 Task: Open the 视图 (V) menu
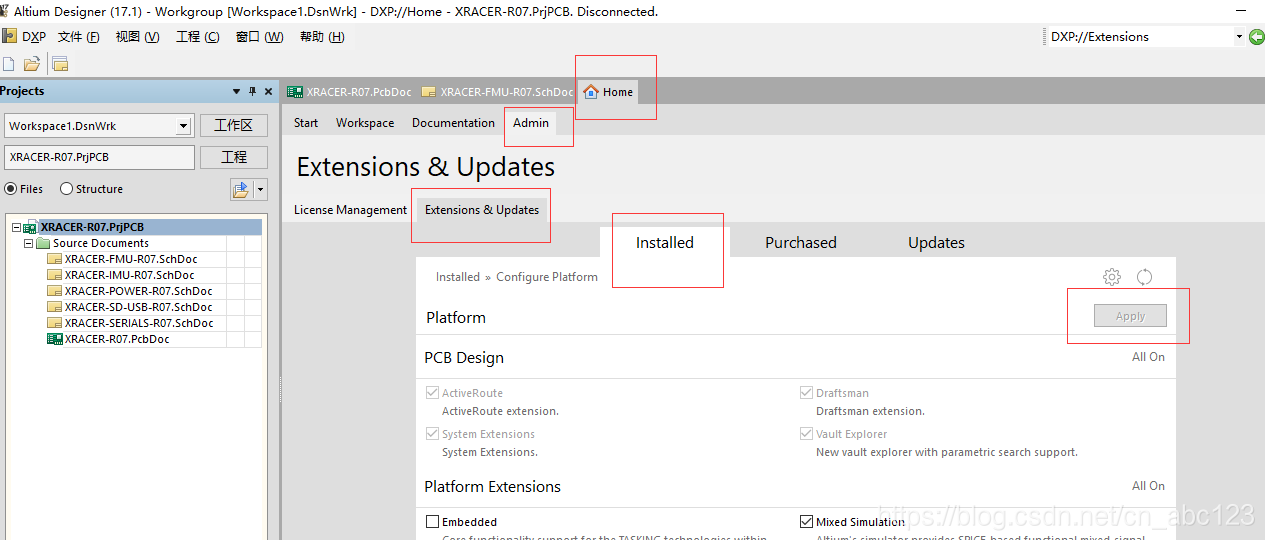137,37
